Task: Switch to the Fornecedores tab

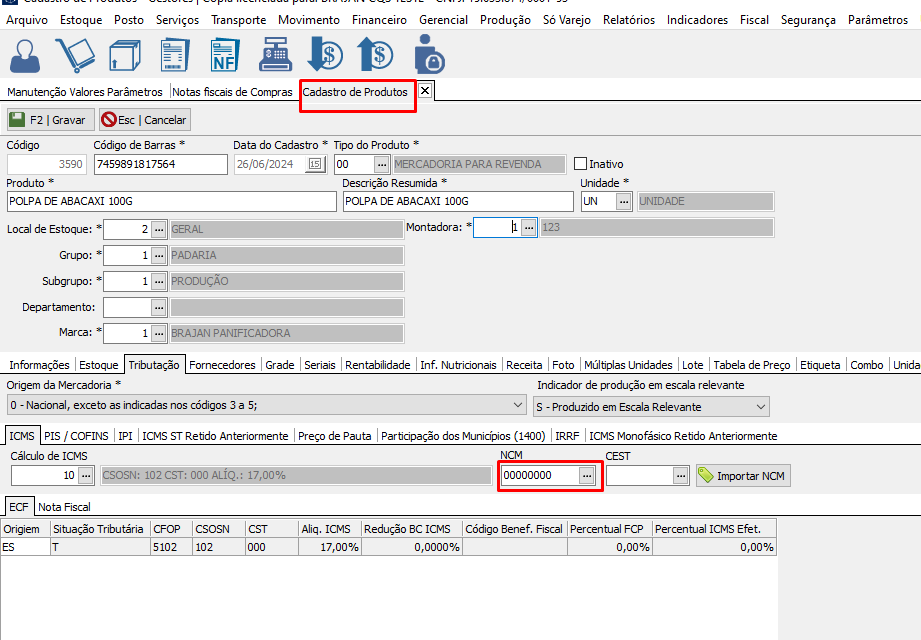Action: click(x=222, y=365)
